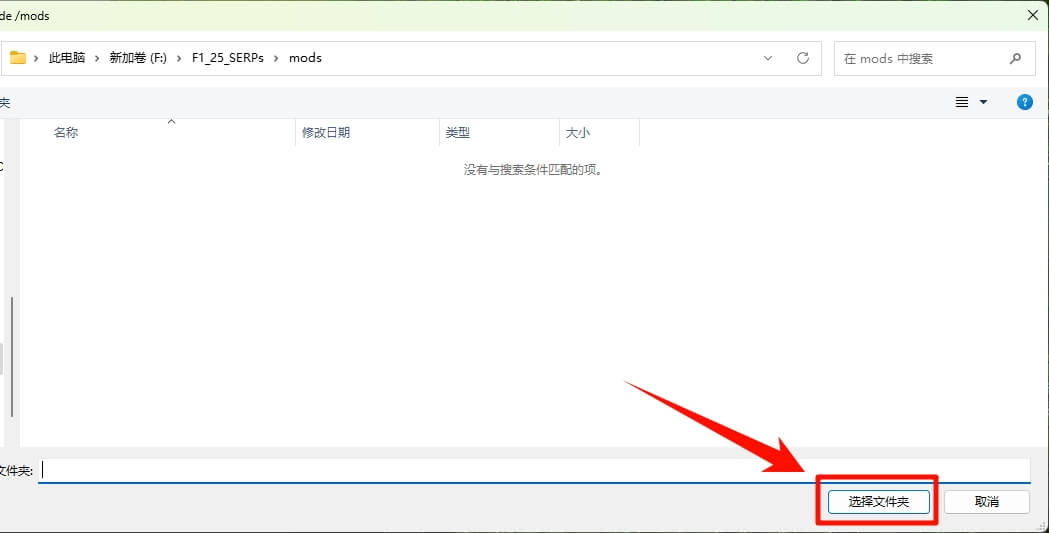Click the mods breadcrumb segment
The width and height of the screenshot is (1049, 533).
pos(305,58)
